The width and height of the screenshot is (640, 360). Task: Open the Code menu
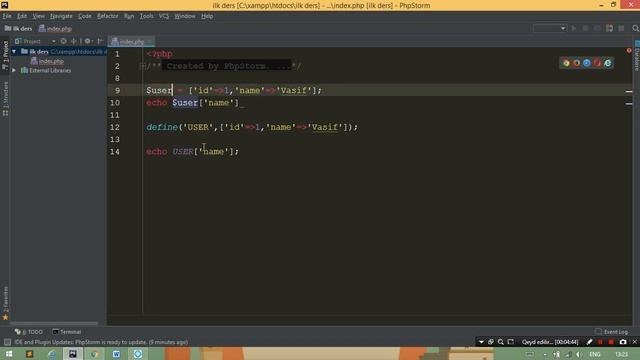[84, 16]
